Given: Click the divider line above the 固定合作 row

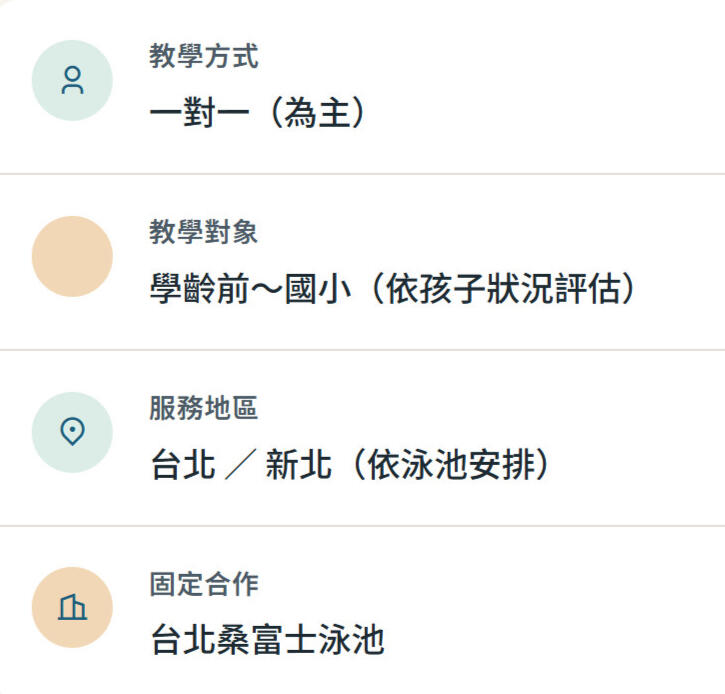Looking at the screenshot, I should click(x=362, y=525).
